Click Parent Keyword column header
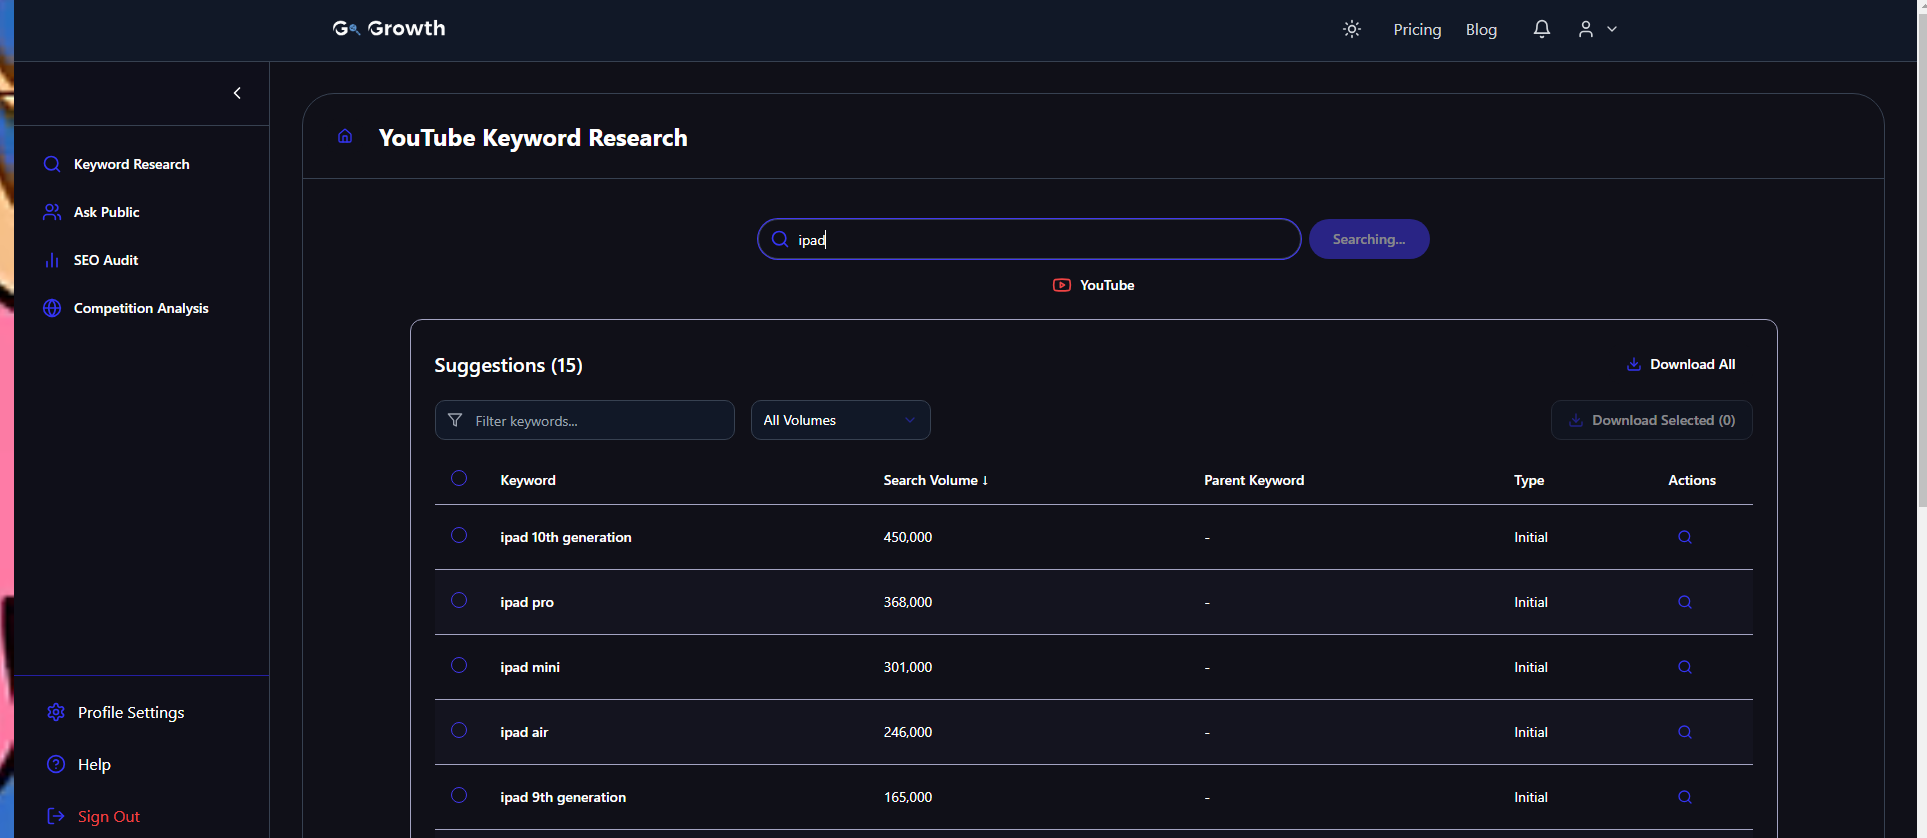Viewport: 1927px width, 838px height. 1254,480
